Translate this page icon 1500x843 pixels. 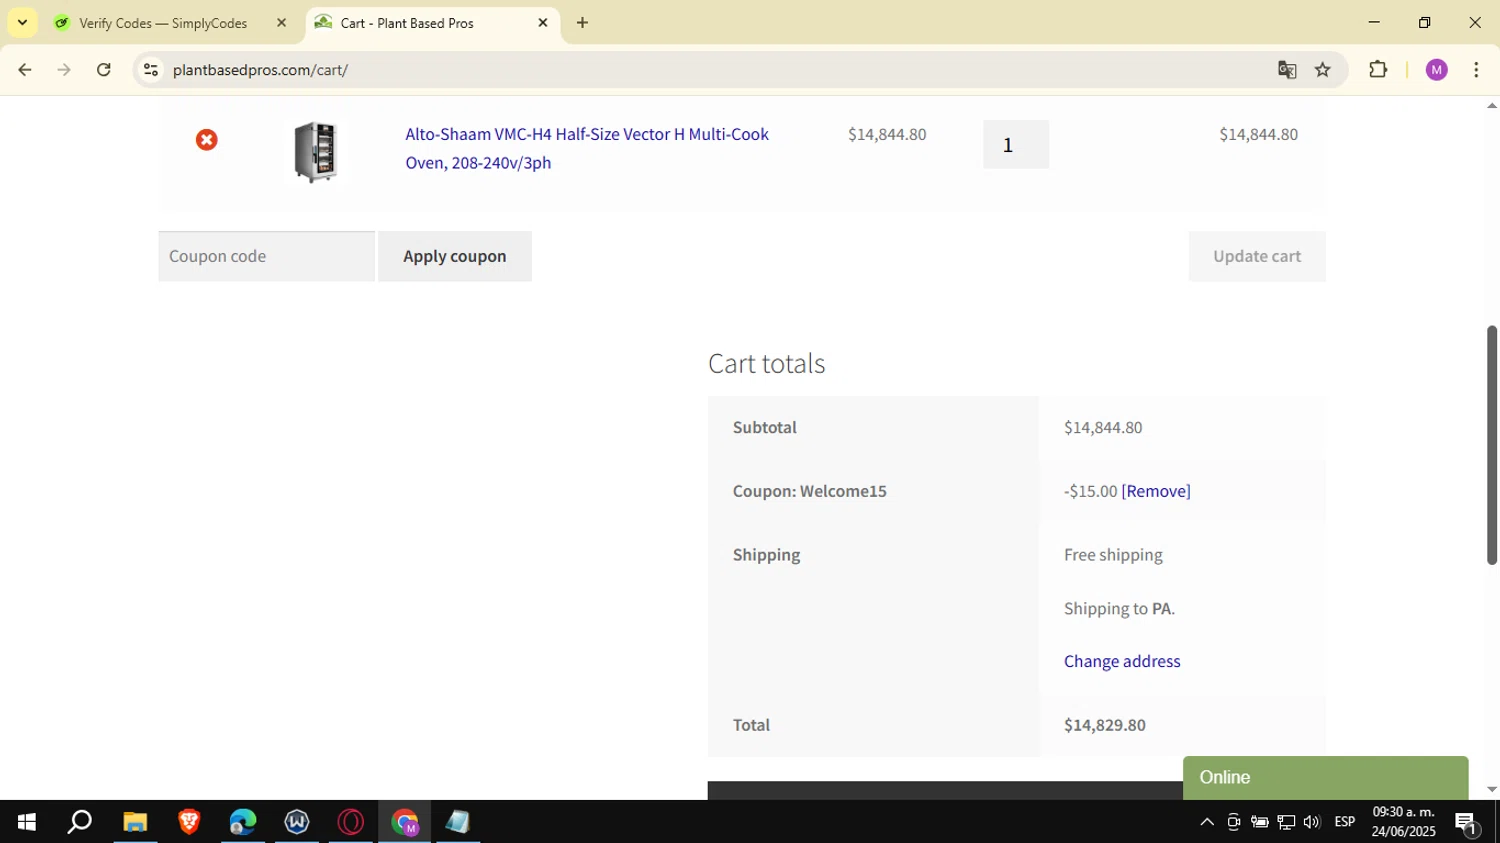pyautogui.click(x=1287, y=70)
